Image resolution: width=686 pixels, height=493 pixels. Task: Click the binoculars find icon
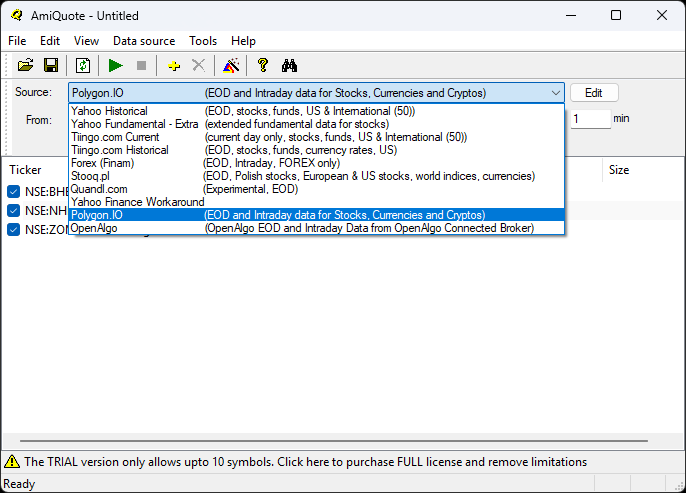[x=289, y=66]
